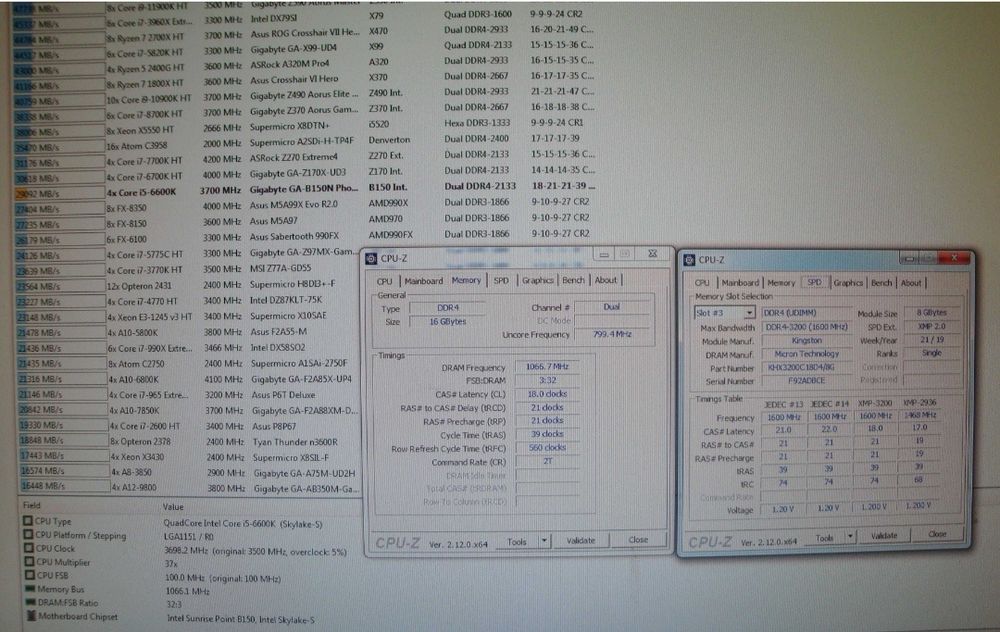Select the 8x Ryzen 7 2700X HT row
The width and height of the screenshot is (1000, 632).
(x=306, y=35)
